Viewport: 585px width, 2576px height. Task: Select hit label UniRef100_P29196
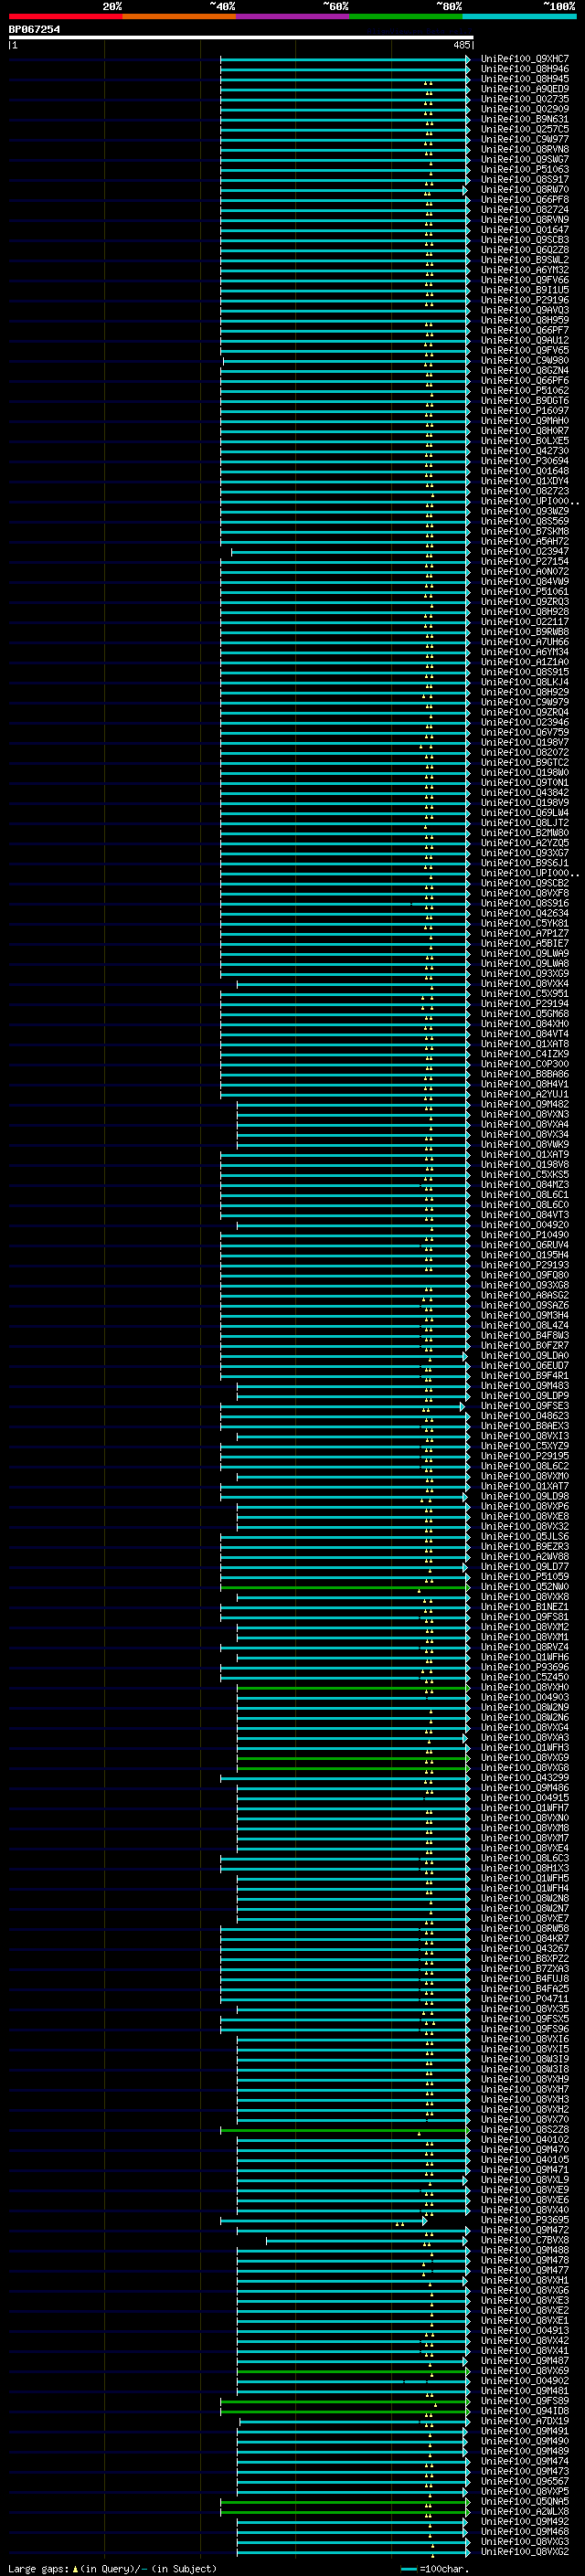click(x=525, y=300)
